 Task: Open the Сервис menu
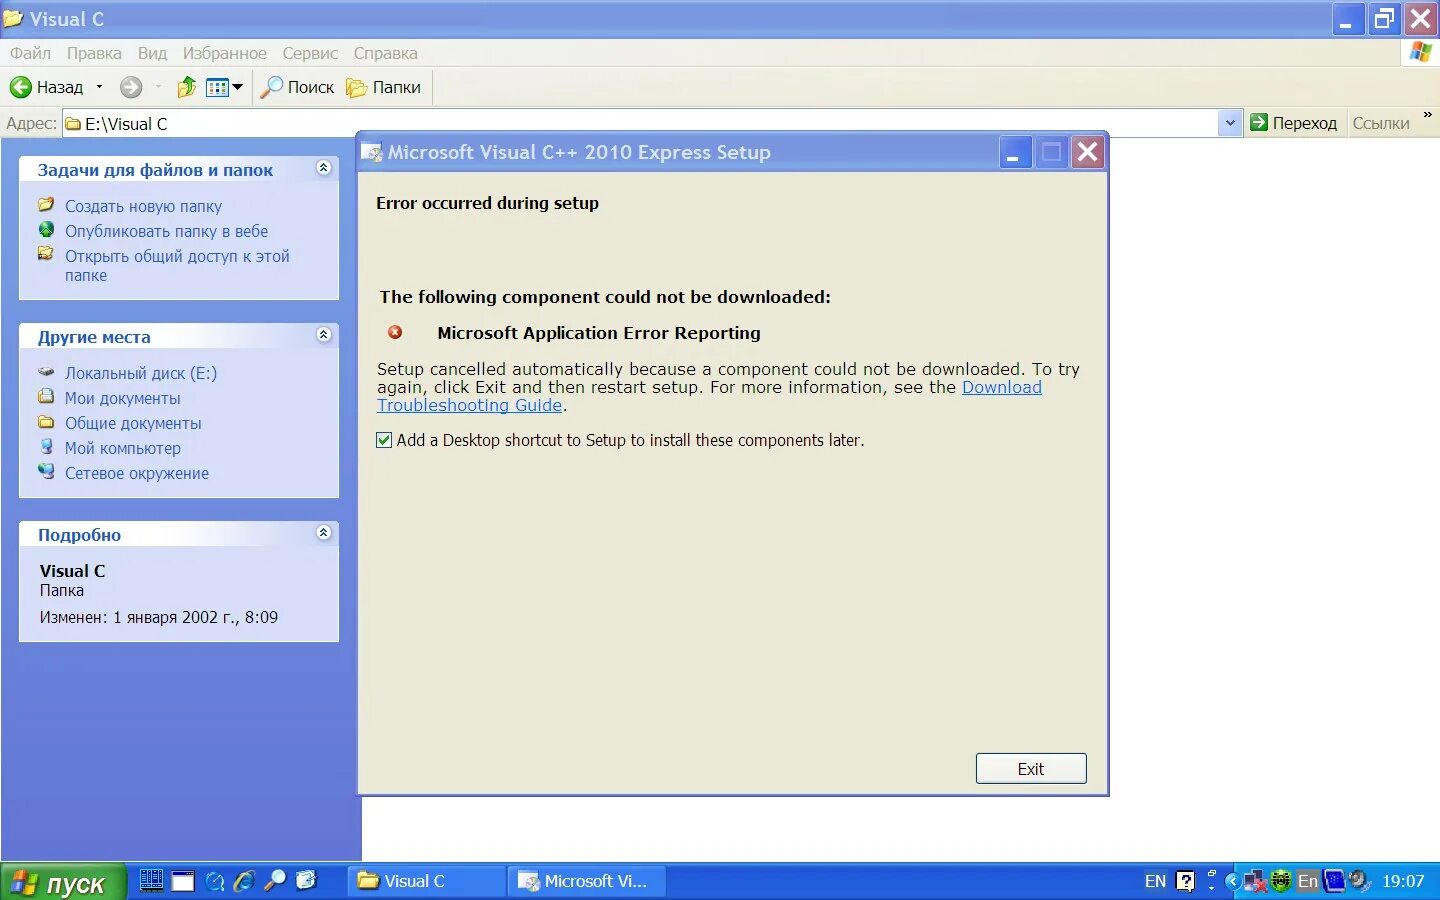309,53
